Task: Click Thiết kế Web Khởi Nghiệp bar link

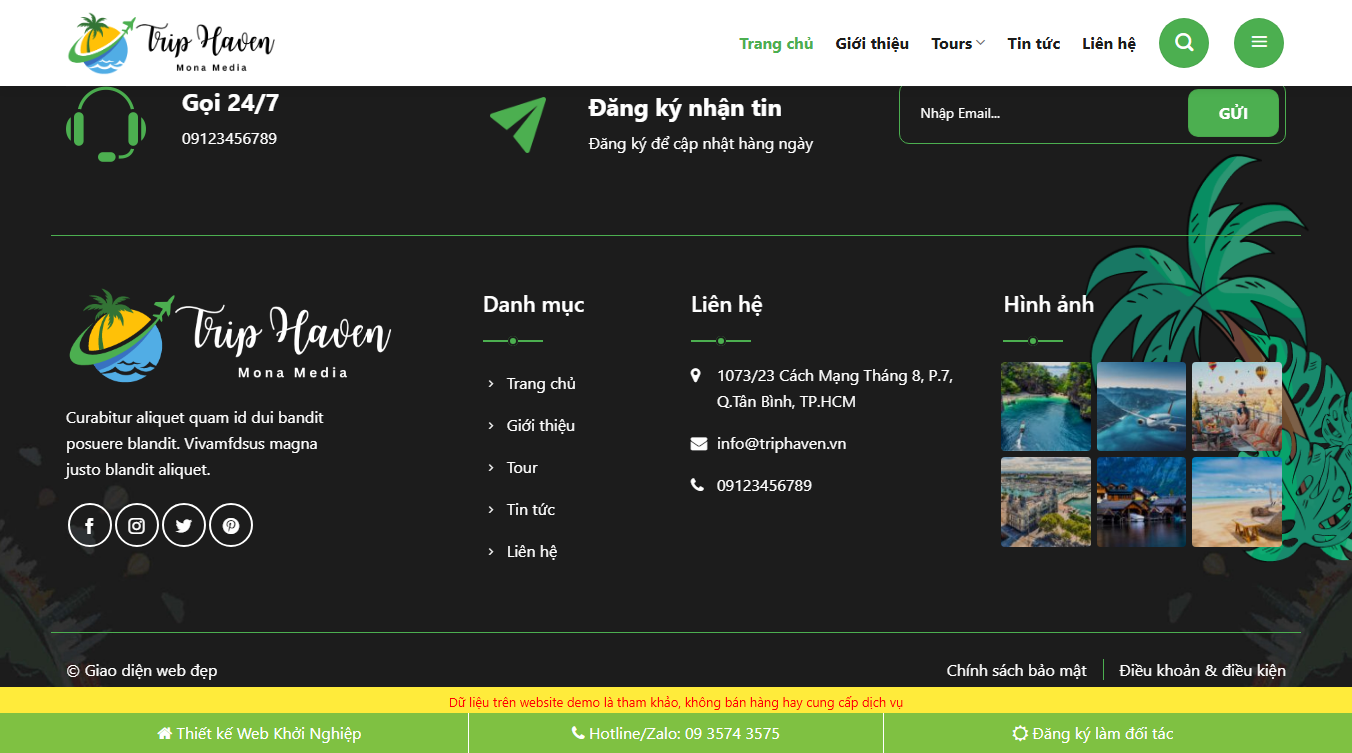Action: (x=259, y=734)
